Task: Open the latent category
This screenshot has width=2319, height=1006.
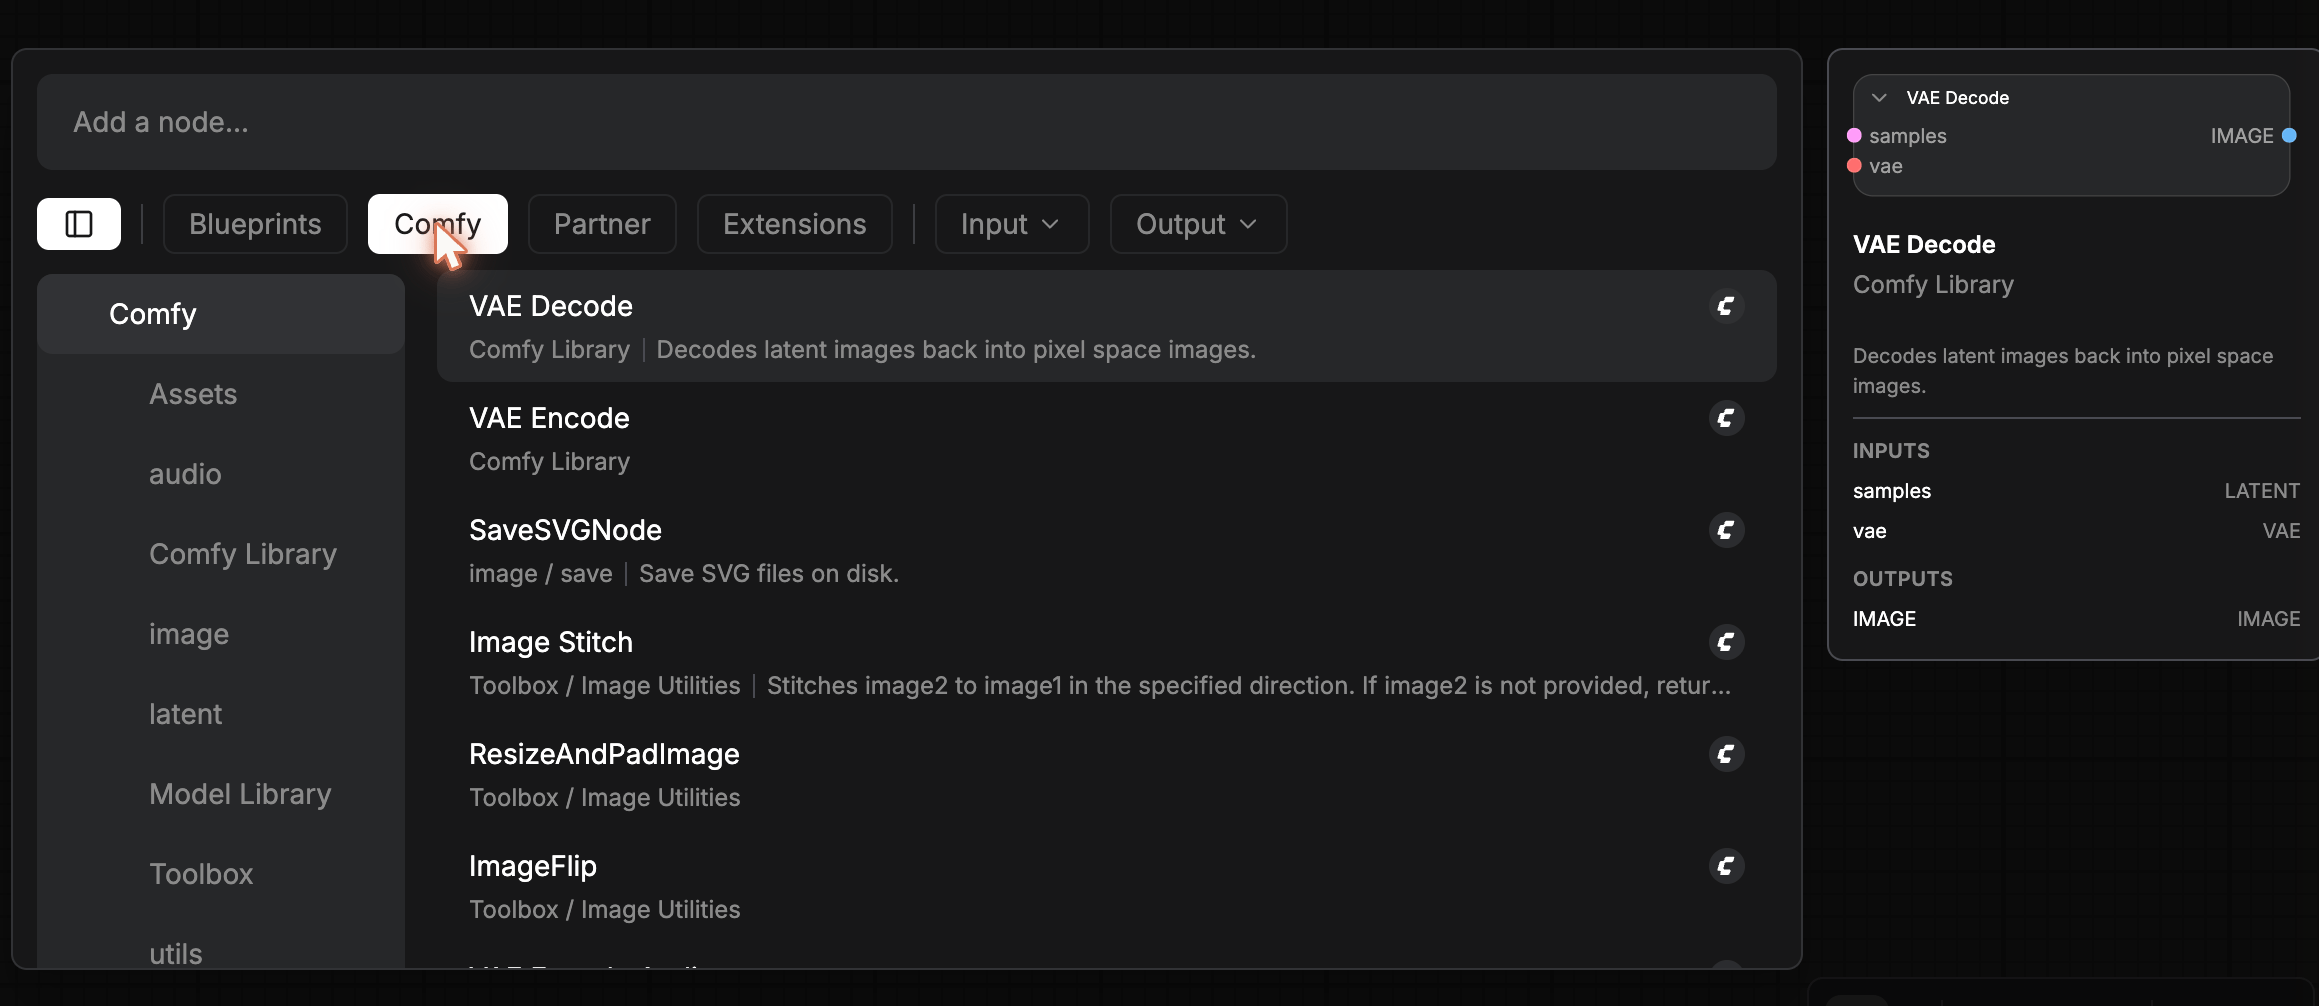Action: pos(221,714)
